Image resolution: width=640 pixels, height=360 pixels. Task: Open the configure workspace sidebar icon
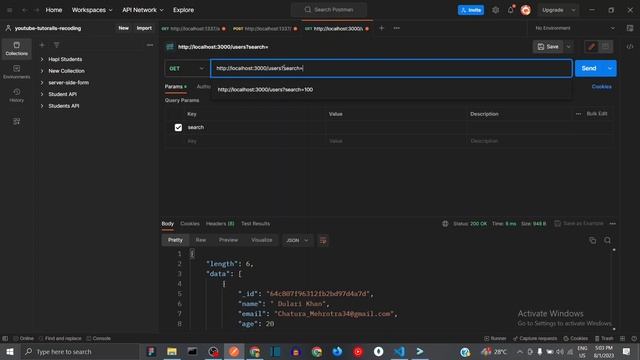click(x=16, y=121)
